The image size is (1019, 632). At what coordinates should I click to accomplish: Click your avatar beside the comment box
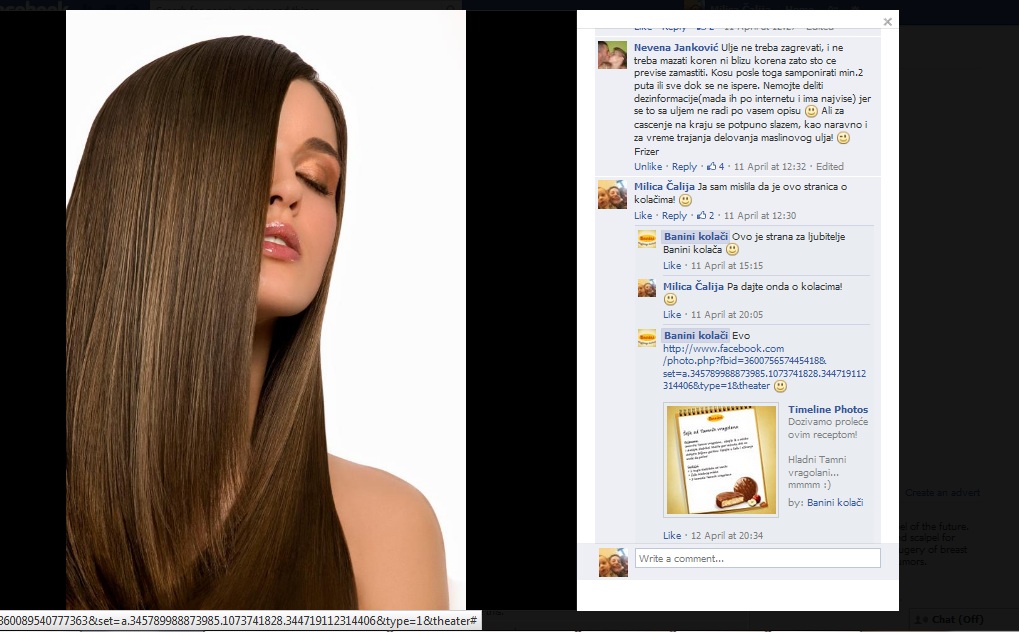click(x=612, y=562)
